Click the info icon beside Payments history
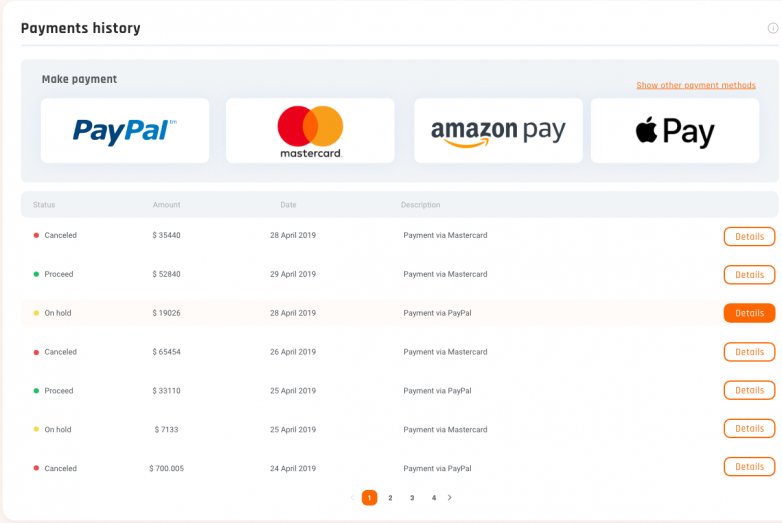This screenshot has height=523, width=782. [x=773, y=28]
